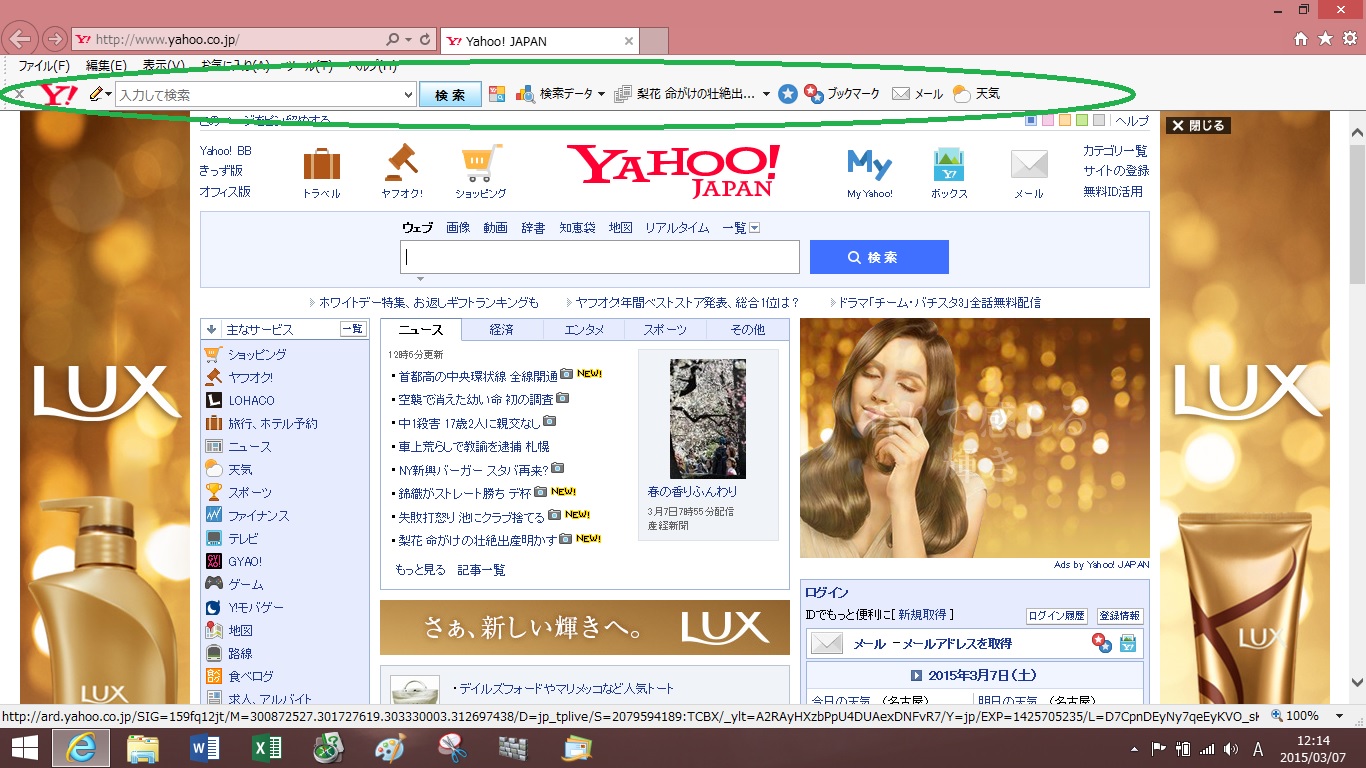Close the LUX ad with 閉じる
1366x768 pixels.
[x=1197, y=126]
